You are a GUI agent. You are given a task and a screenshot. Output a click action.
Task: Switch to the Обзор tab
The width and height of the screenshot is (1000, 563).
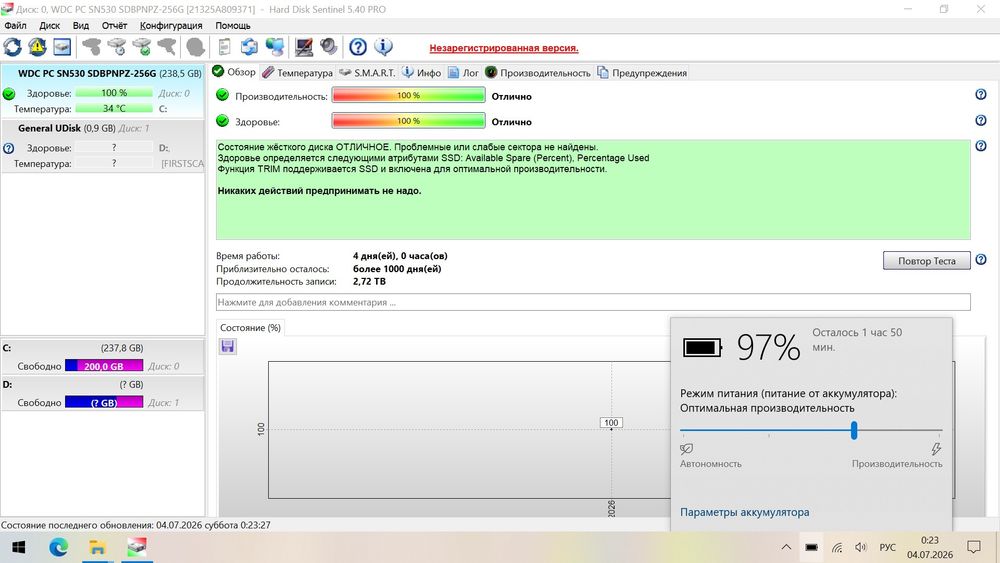pyautogui.click(x=234, y=72)
